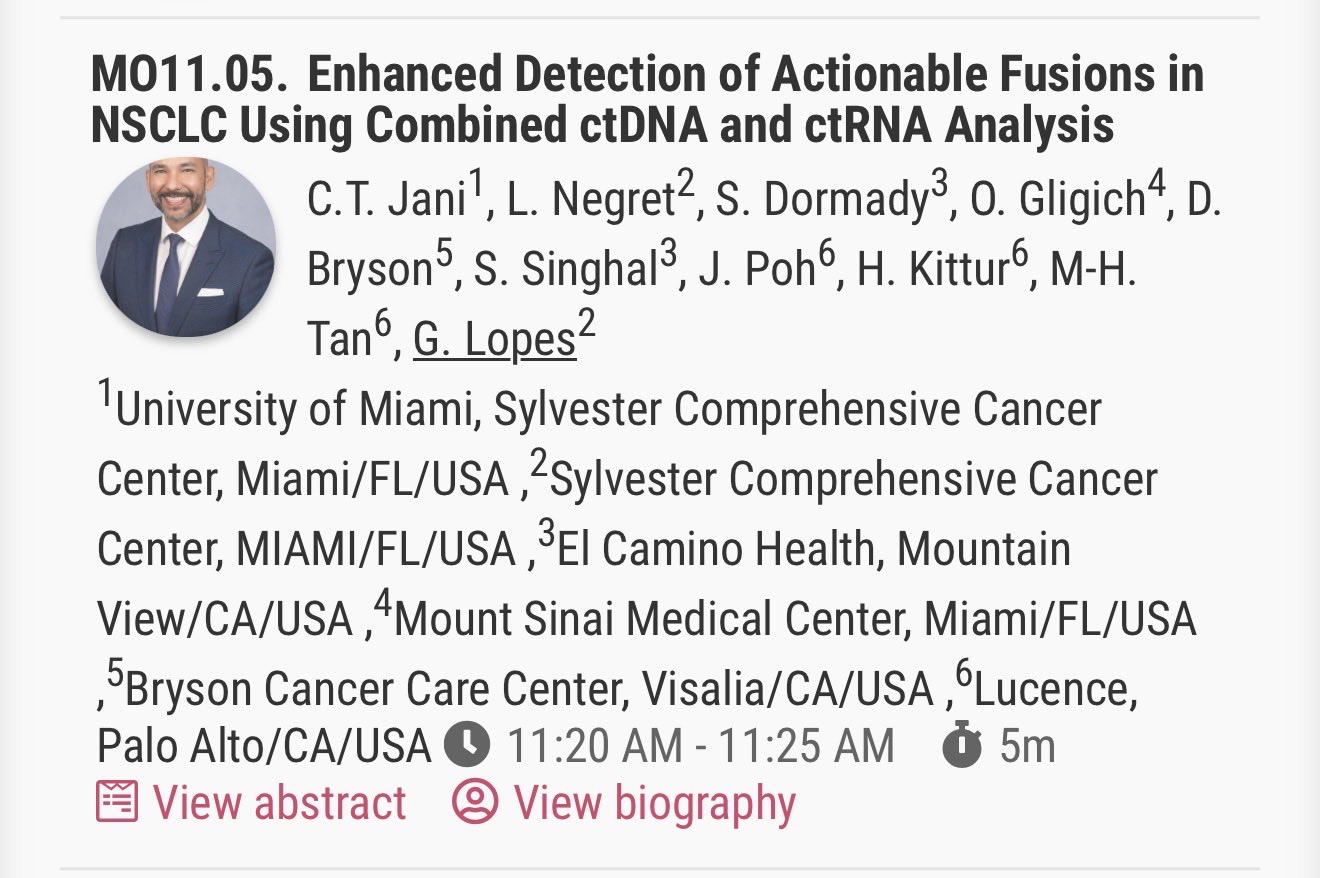Screen dimensions: 1320x878
Task: Click the abstract document icon
Action: [117, 803]
